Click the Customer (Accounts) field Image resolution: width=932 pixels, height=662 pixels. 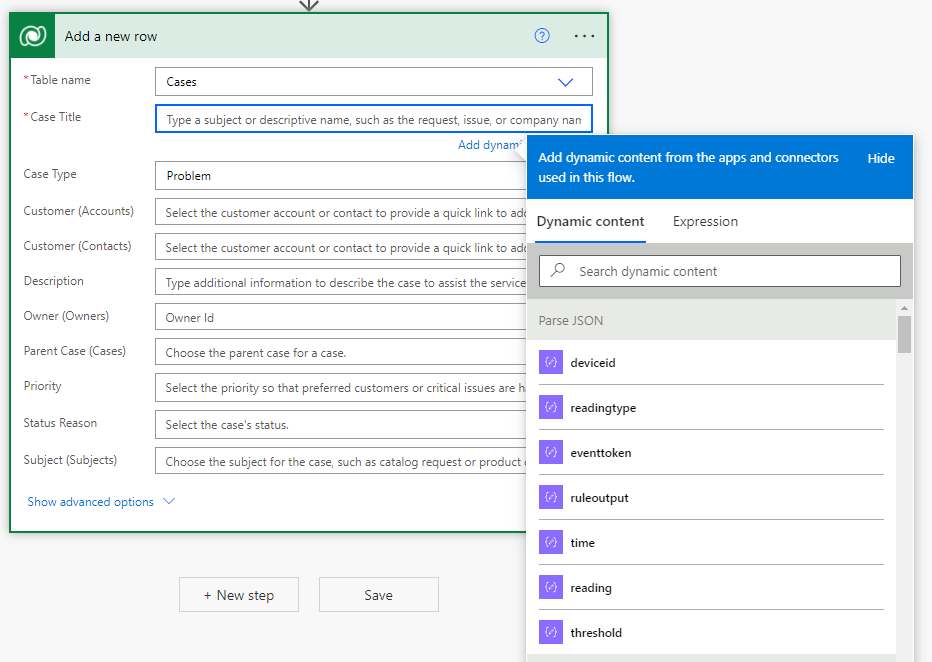click(x=341, y=212)
